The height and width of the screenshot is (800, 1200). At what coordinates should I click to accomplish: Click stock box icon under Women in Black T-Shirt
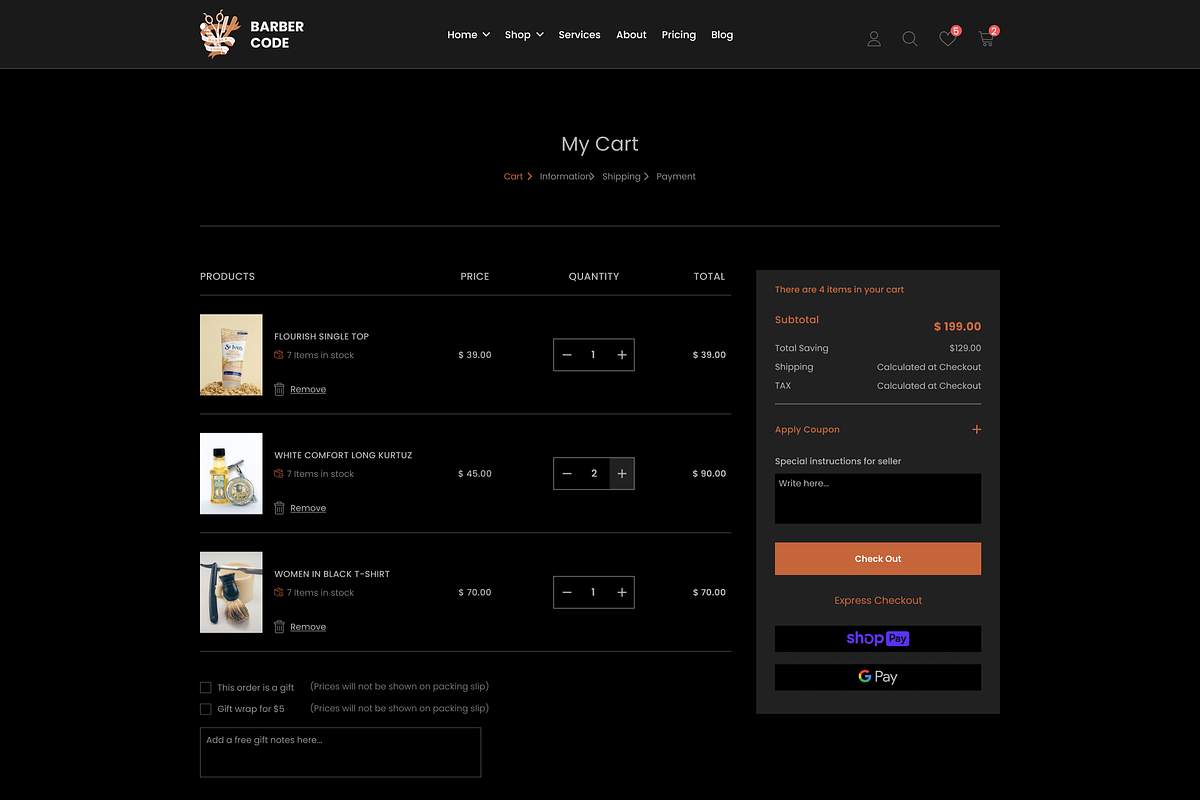pos(279,593)
